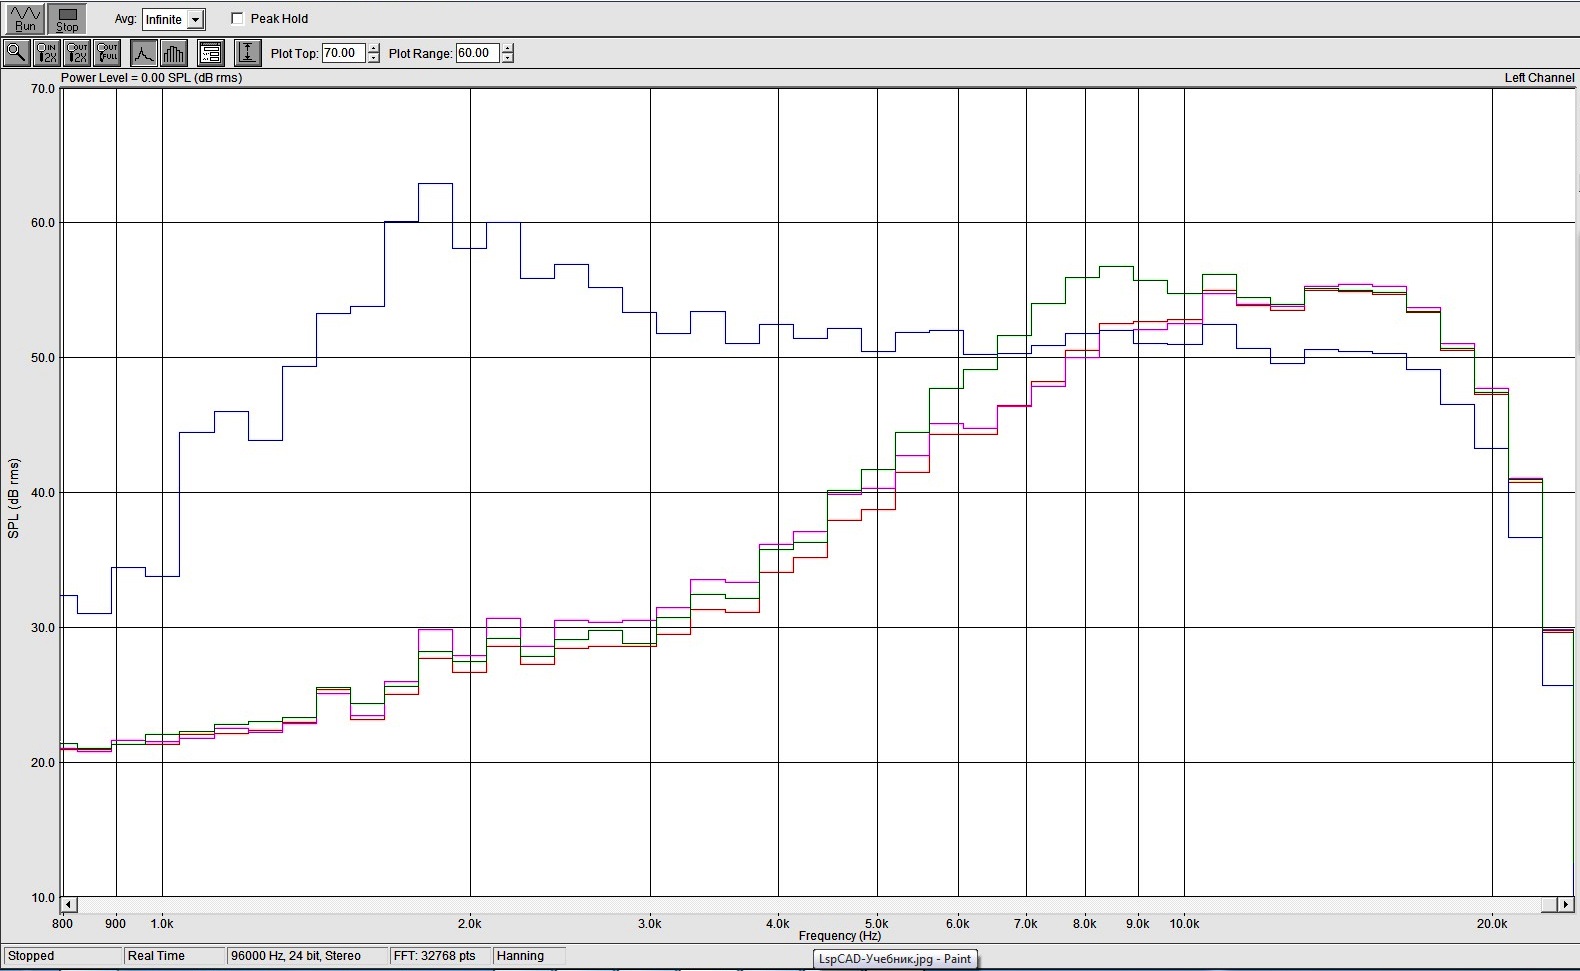Click the Zoom Out 2X icon
This screenshot has height=971, width=1580.
(x=77, y=52)
